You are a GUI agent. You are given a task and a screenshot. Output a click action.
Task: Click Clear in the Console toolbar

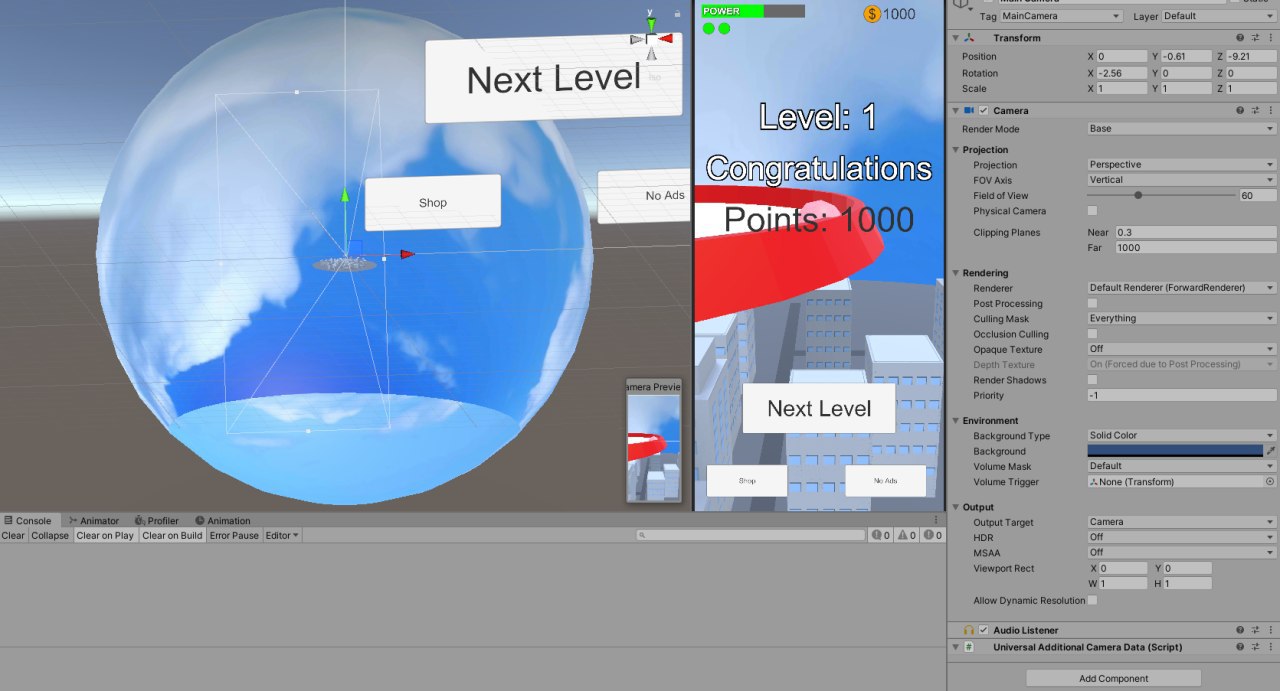pyautogui.click(x=13, y=536)
